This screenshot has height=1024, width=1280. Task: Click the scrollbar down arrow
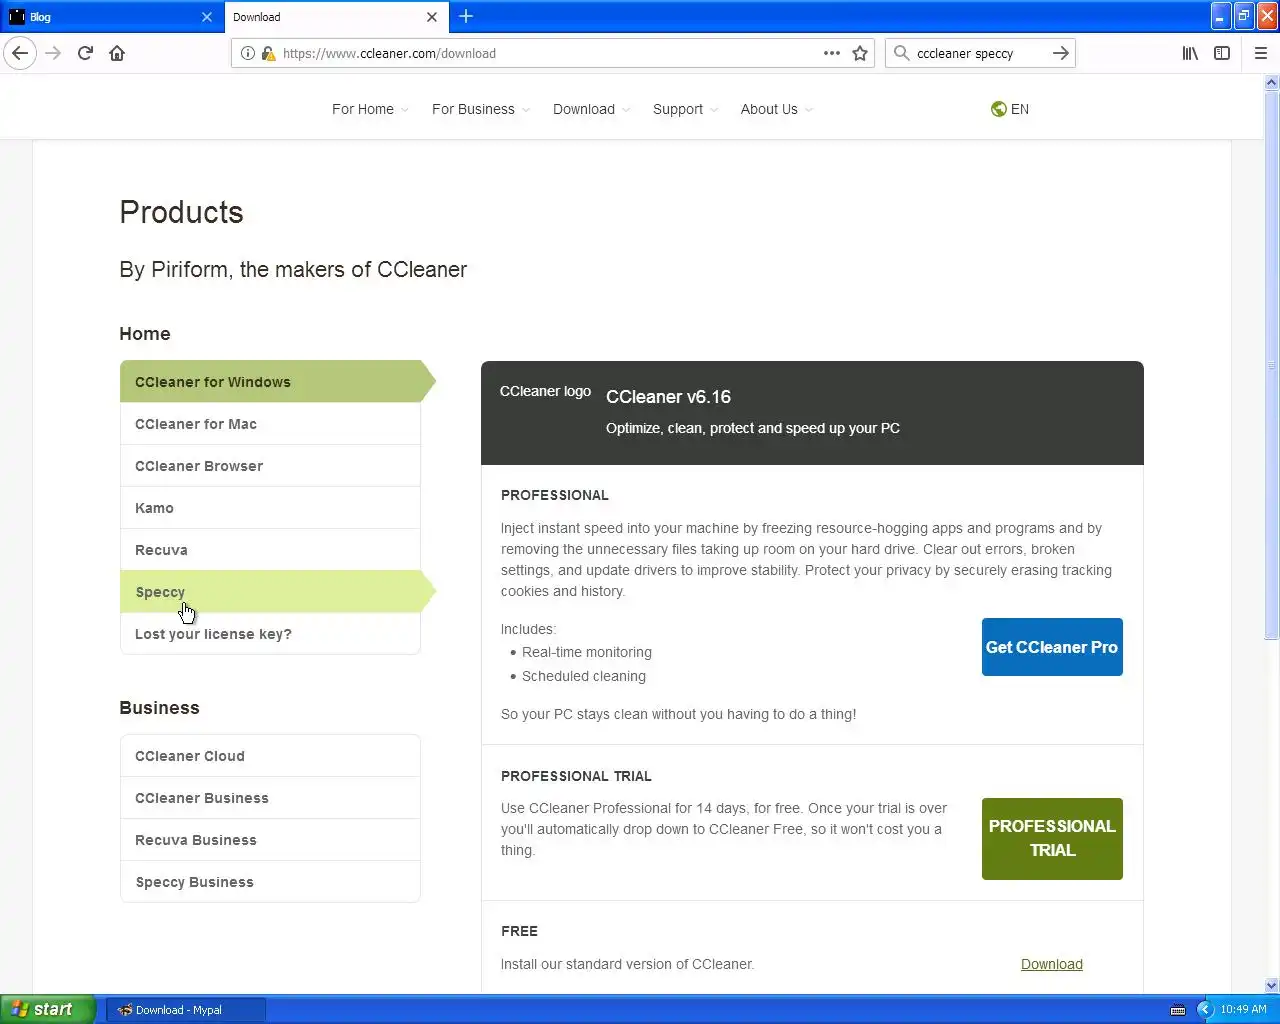(x=1272, y=985)
